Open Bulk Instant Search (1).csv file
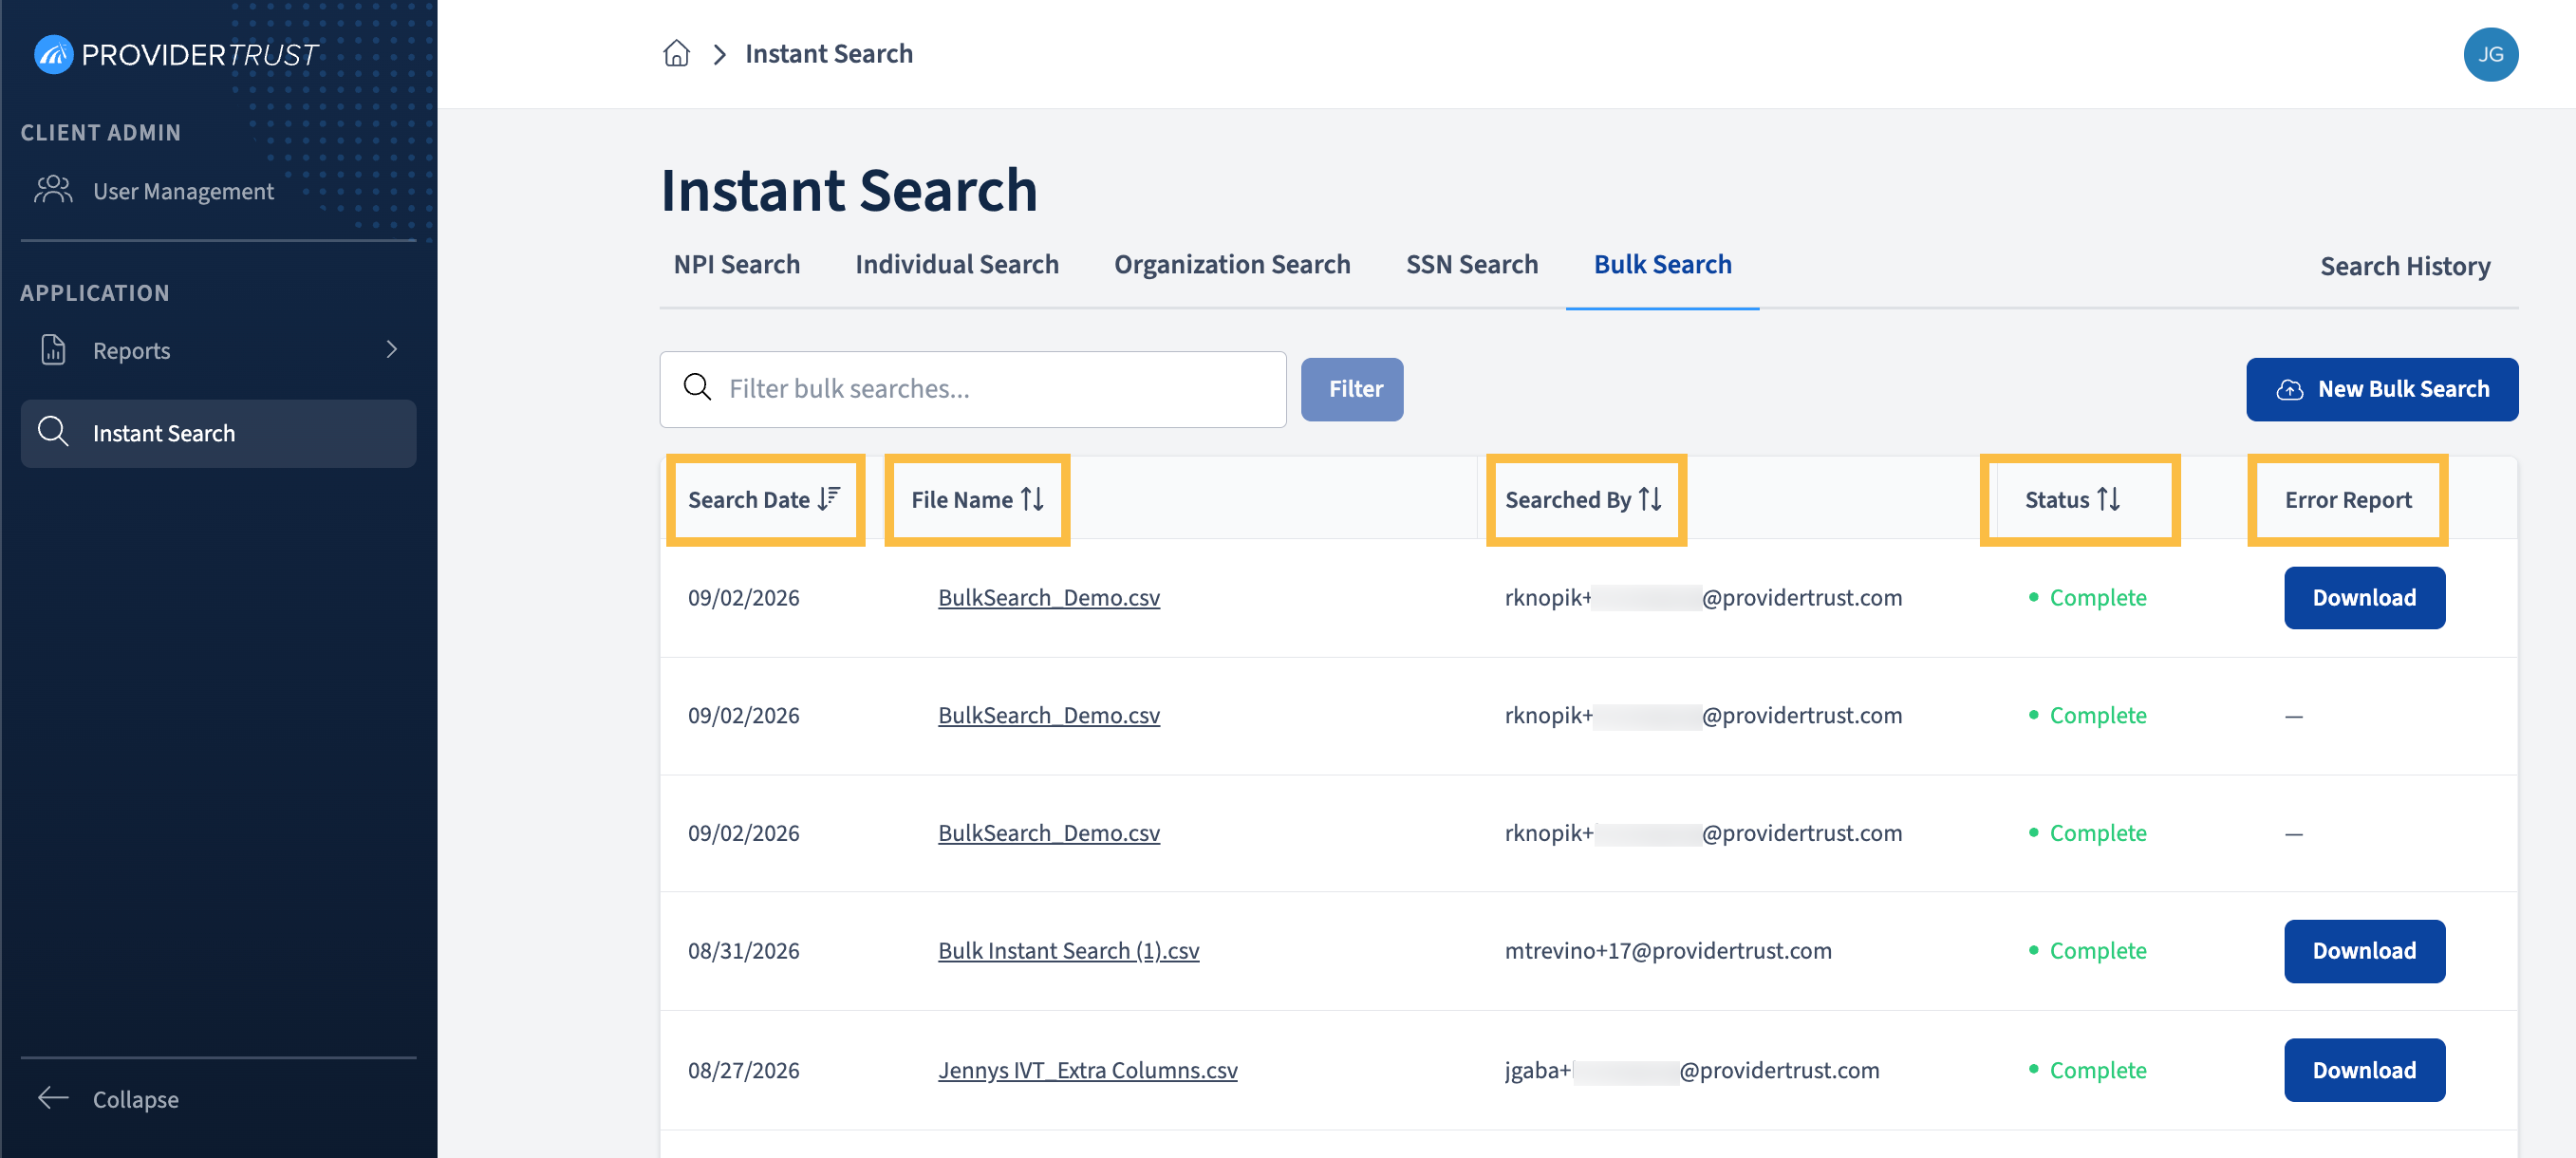 1068,951
